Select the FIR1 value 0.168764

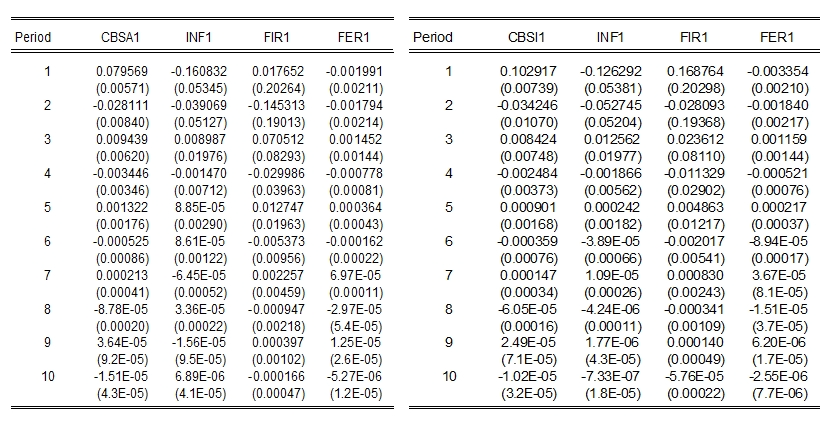point(693,71)
